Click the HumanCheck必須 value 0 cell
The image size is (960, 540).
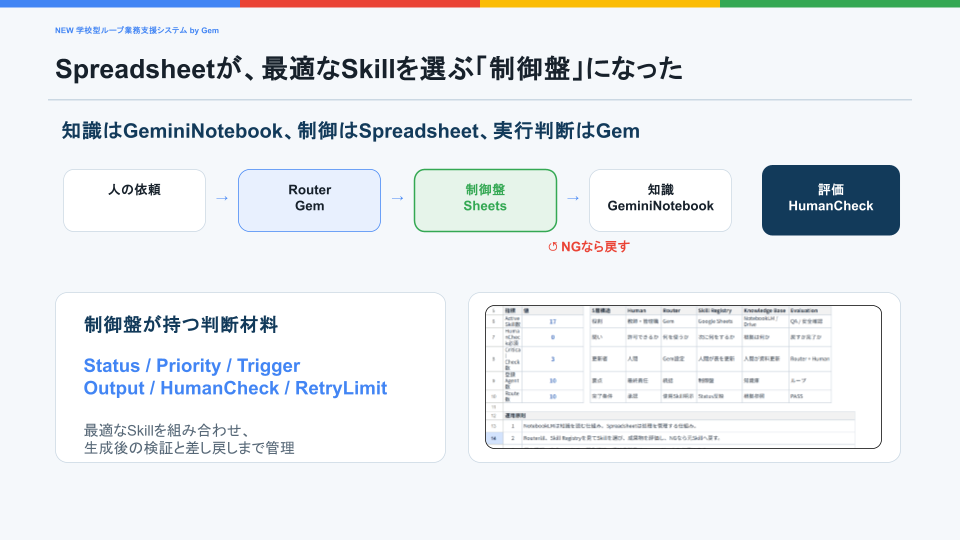click(x=552, y=337)
